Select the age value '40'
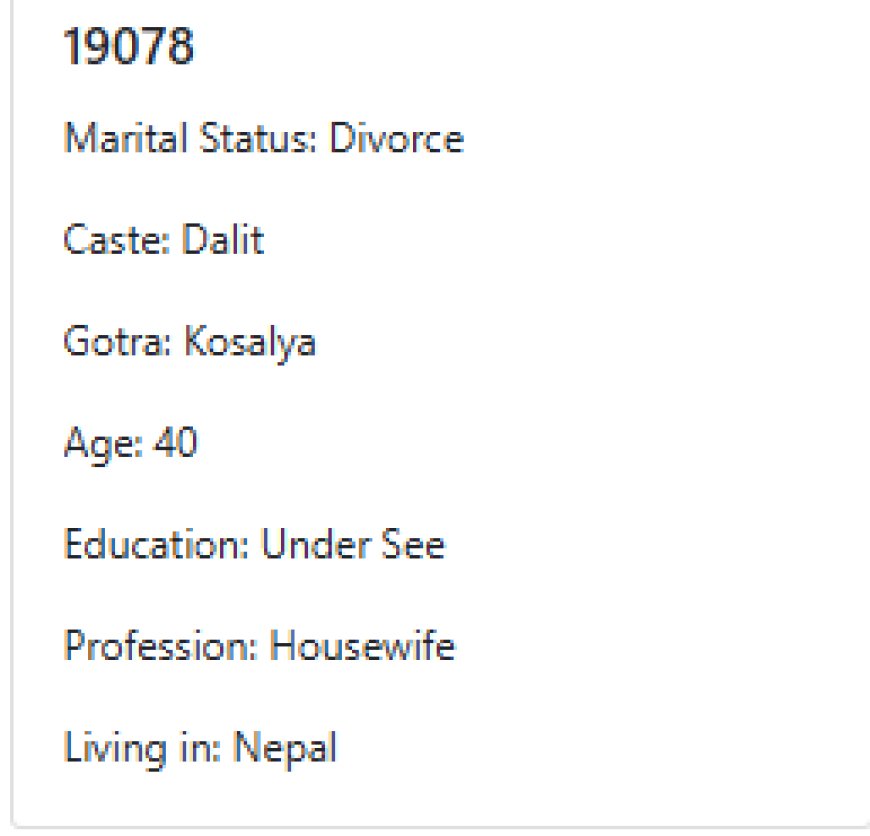Image resolution: width=870 pixels, height=836 pixels. (175, 443)
